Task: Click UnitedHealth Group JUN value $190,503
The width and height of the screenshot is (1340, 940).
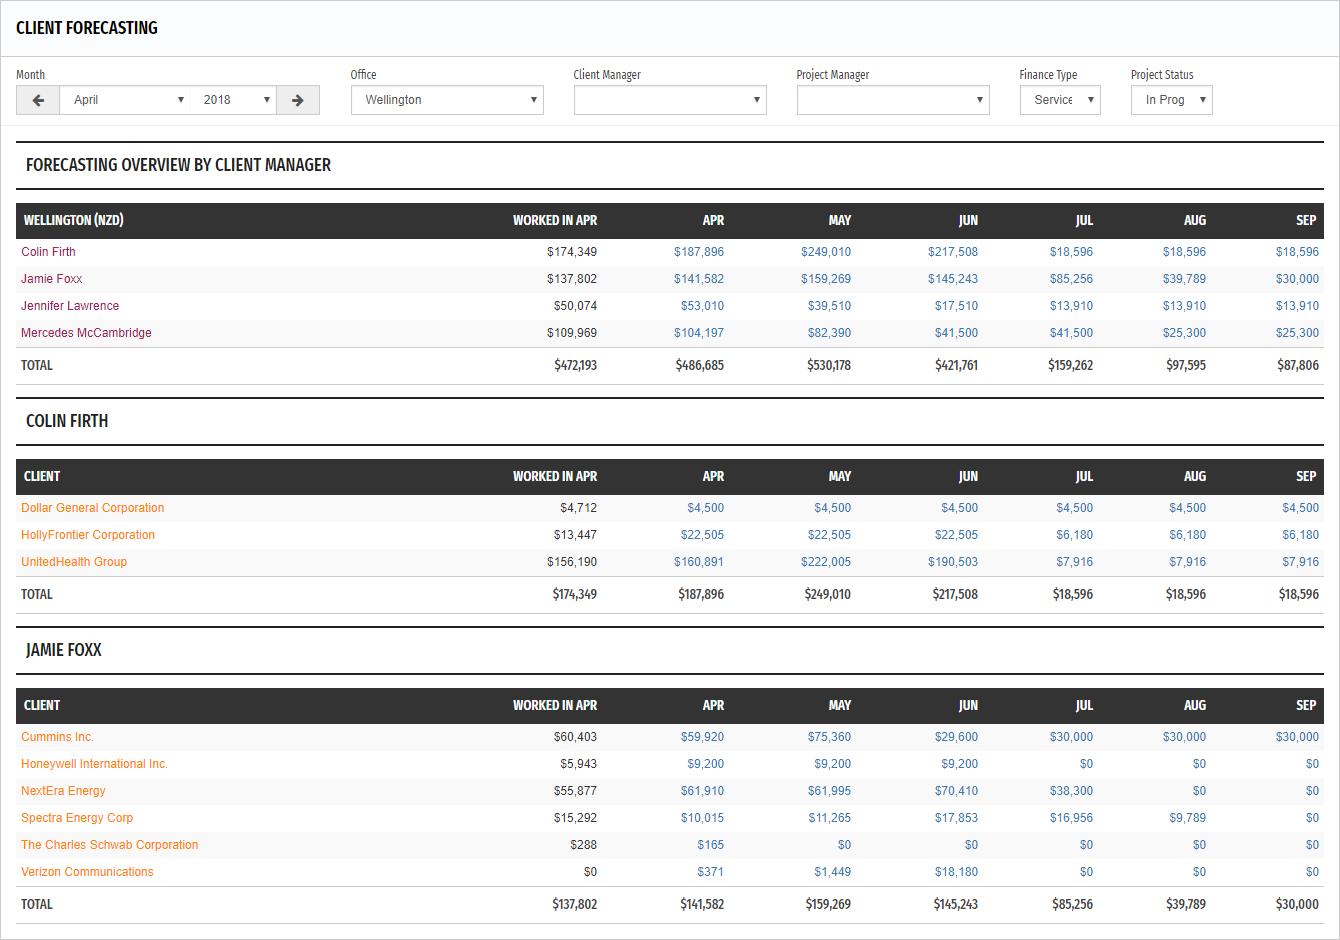Action: pos(953,562)
